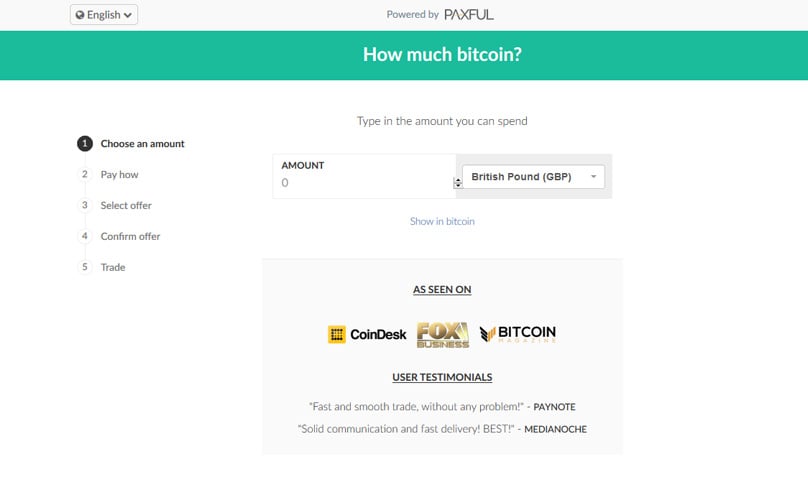Click the step 2 number circle

point(85,174)
